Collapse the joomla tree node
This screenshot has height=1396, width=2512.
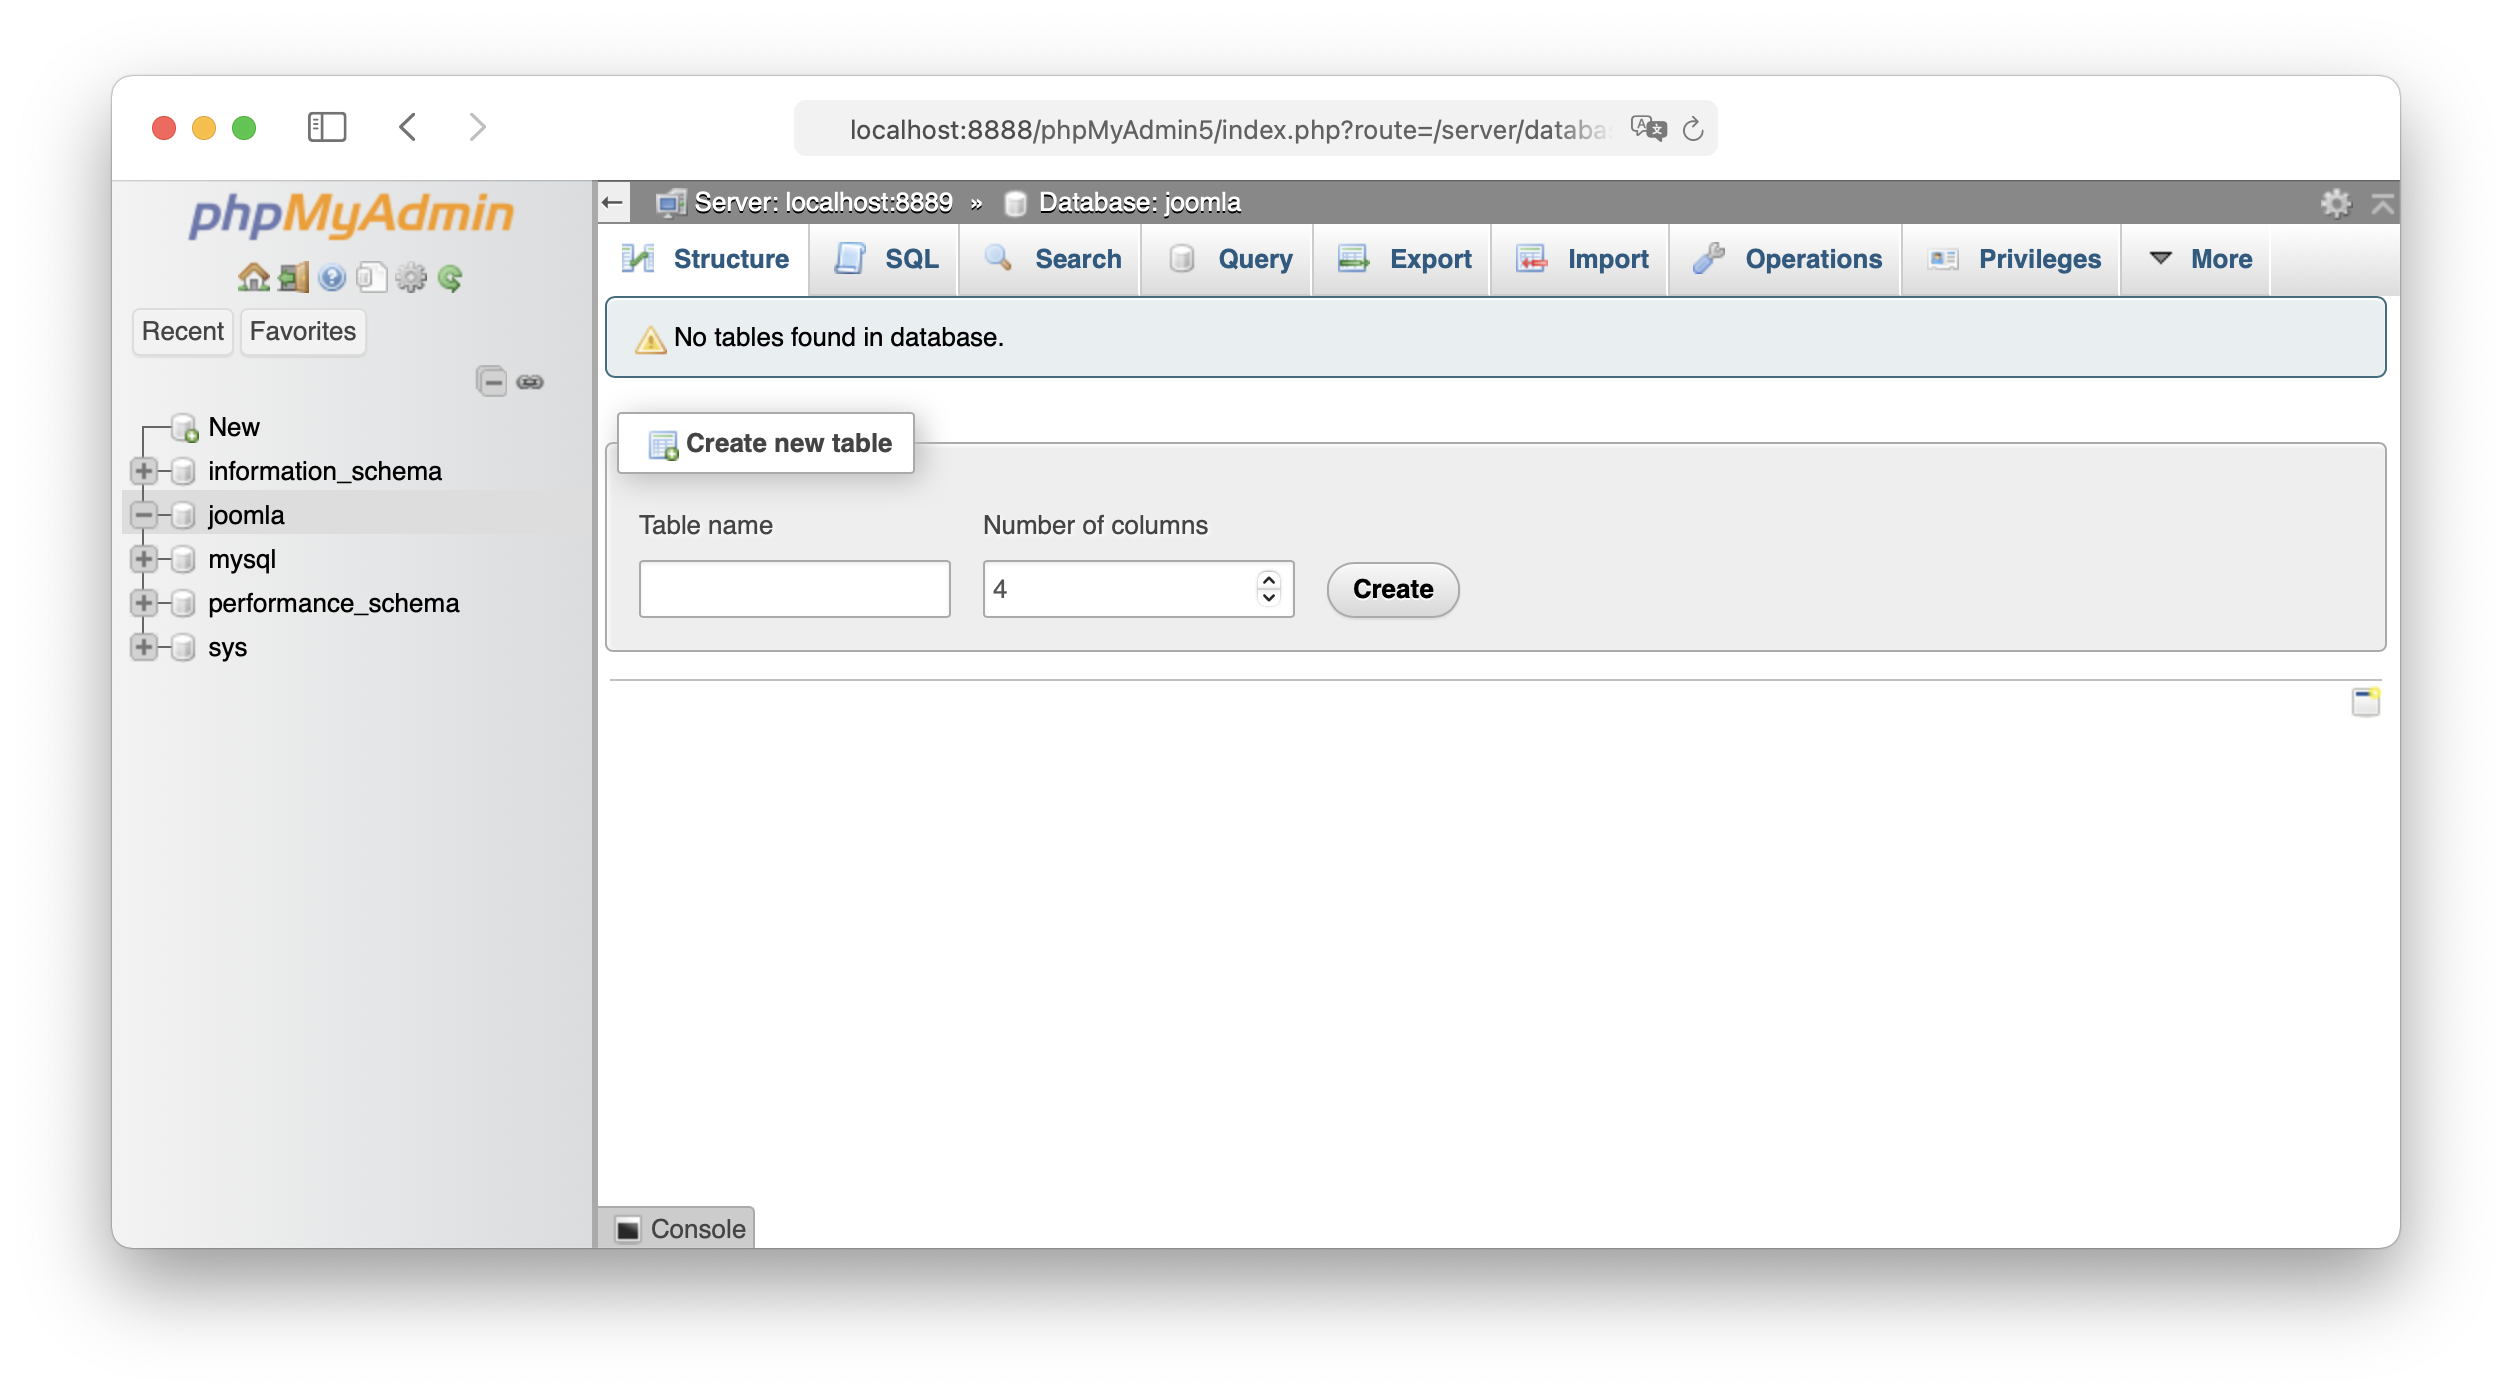point(144,515)
